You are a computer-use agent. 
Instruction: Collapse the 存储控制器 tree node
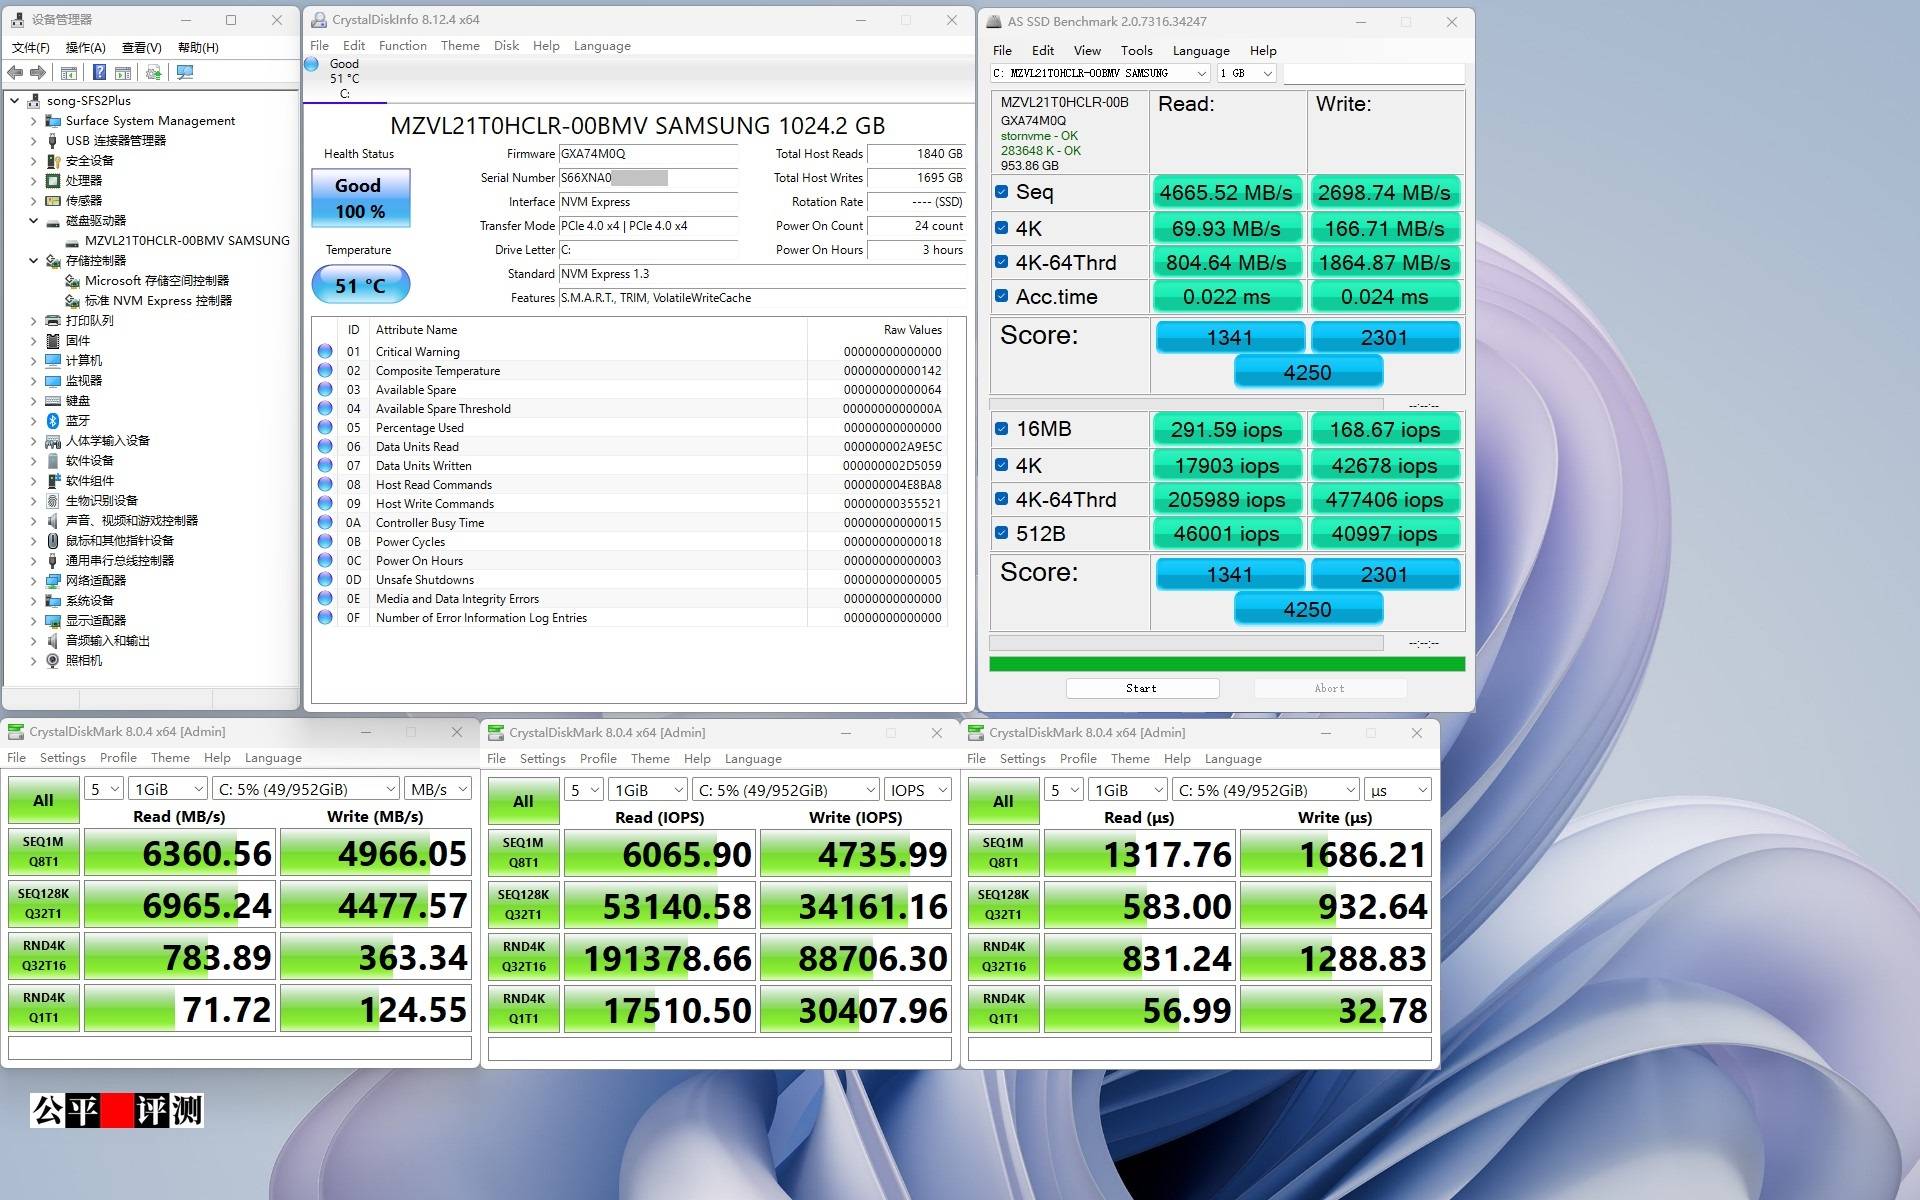(x=33, y=261)
